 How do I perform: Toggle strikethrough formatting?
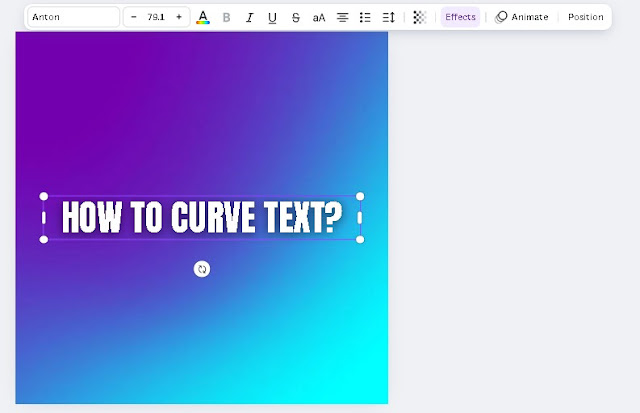(x=296, y=17)
